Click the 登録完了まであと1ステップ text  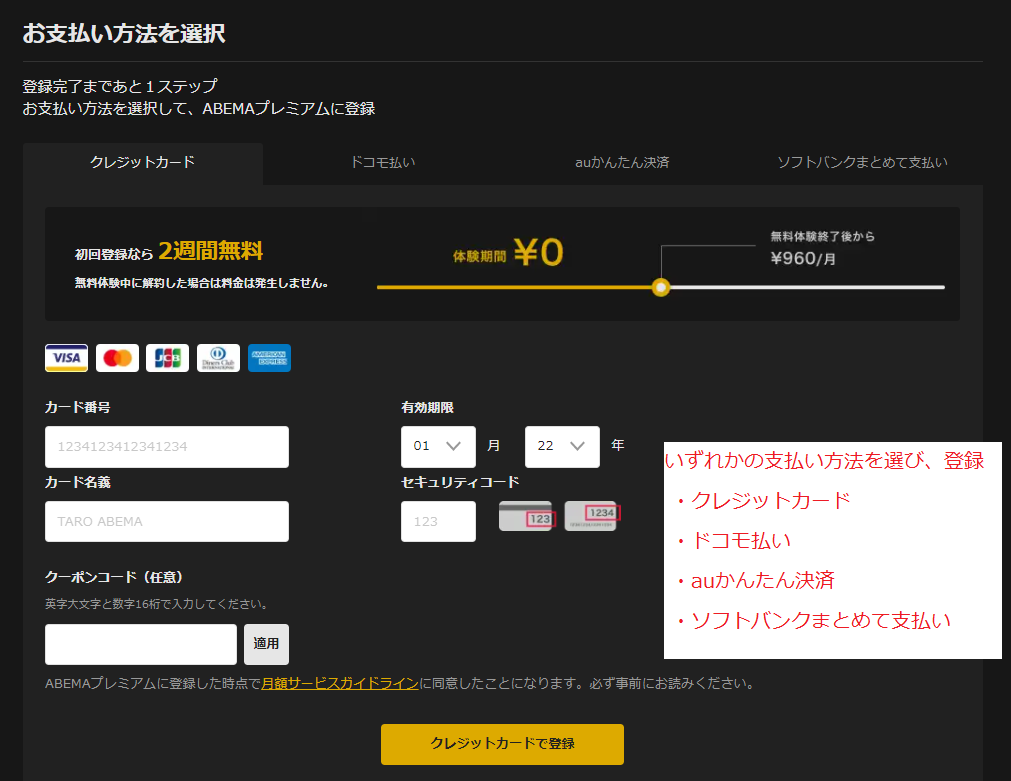coord(121,86)
